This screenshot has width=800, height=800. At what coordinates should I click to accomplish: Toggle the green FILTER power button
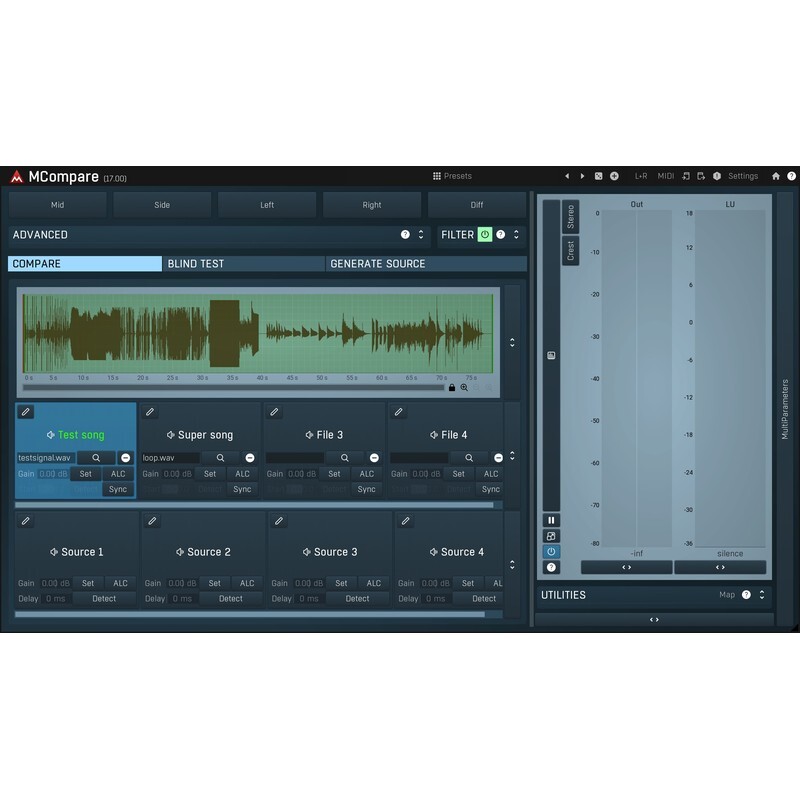tap(485, 235)
